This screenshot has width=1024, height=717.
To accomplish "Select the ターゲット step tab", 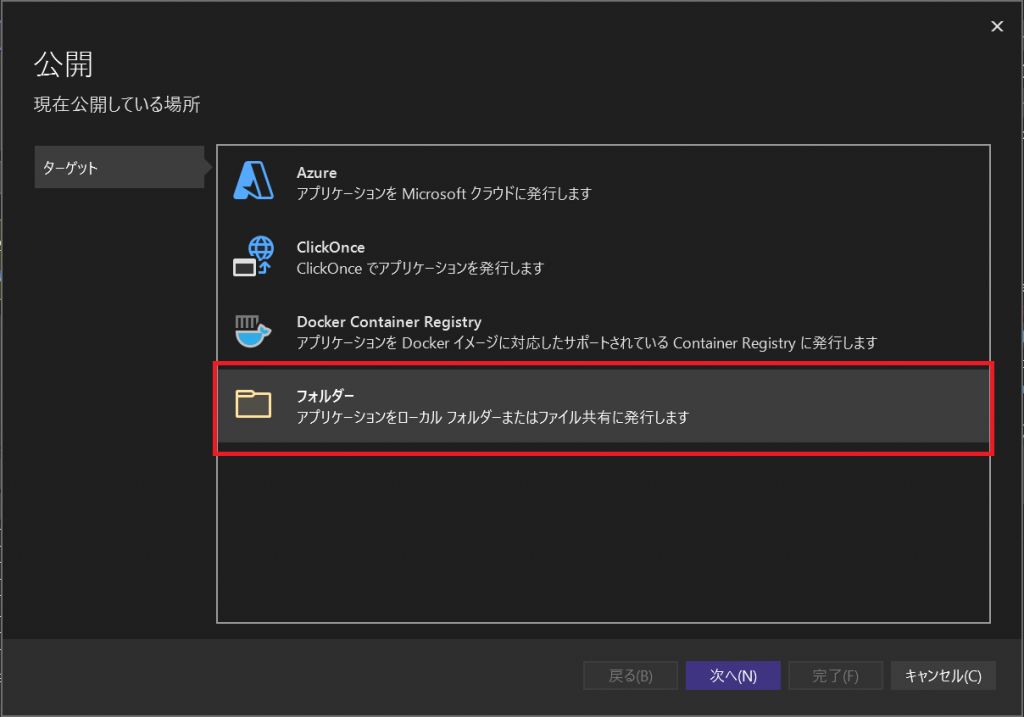I will coord(120,167).
